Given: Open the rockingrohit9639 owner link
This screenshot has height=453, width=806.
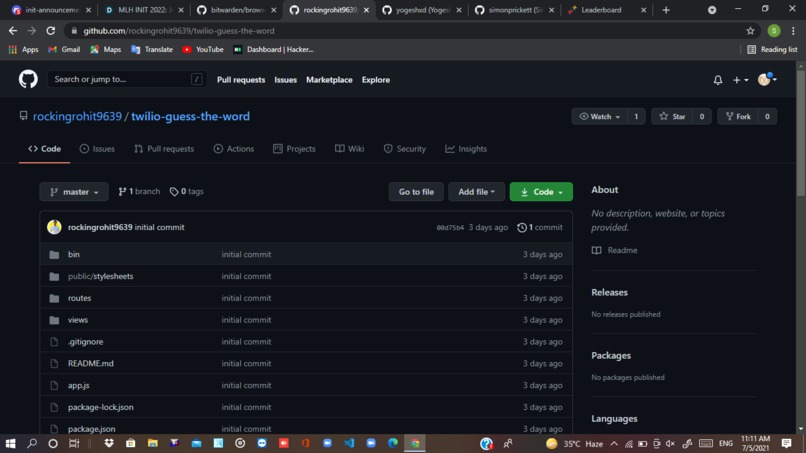Looking at the screenshot, I should click(77, 116).
